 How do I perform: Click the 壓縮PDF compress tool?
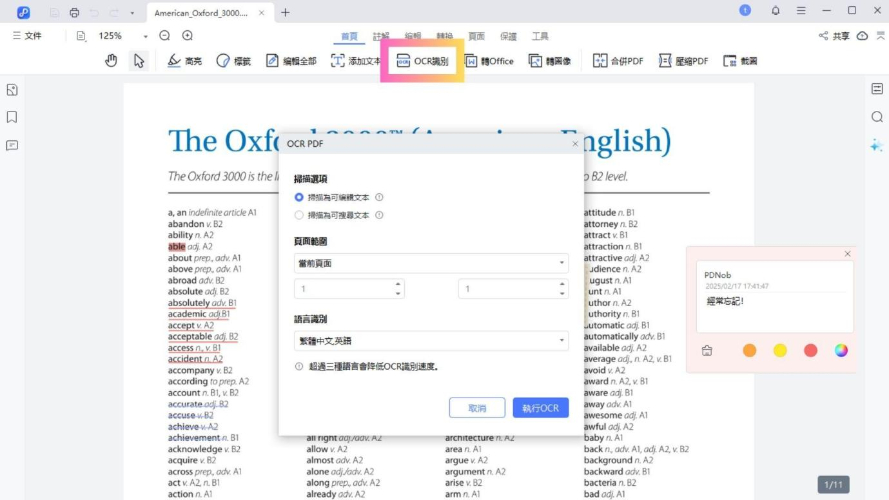click(x=683, y=61)
